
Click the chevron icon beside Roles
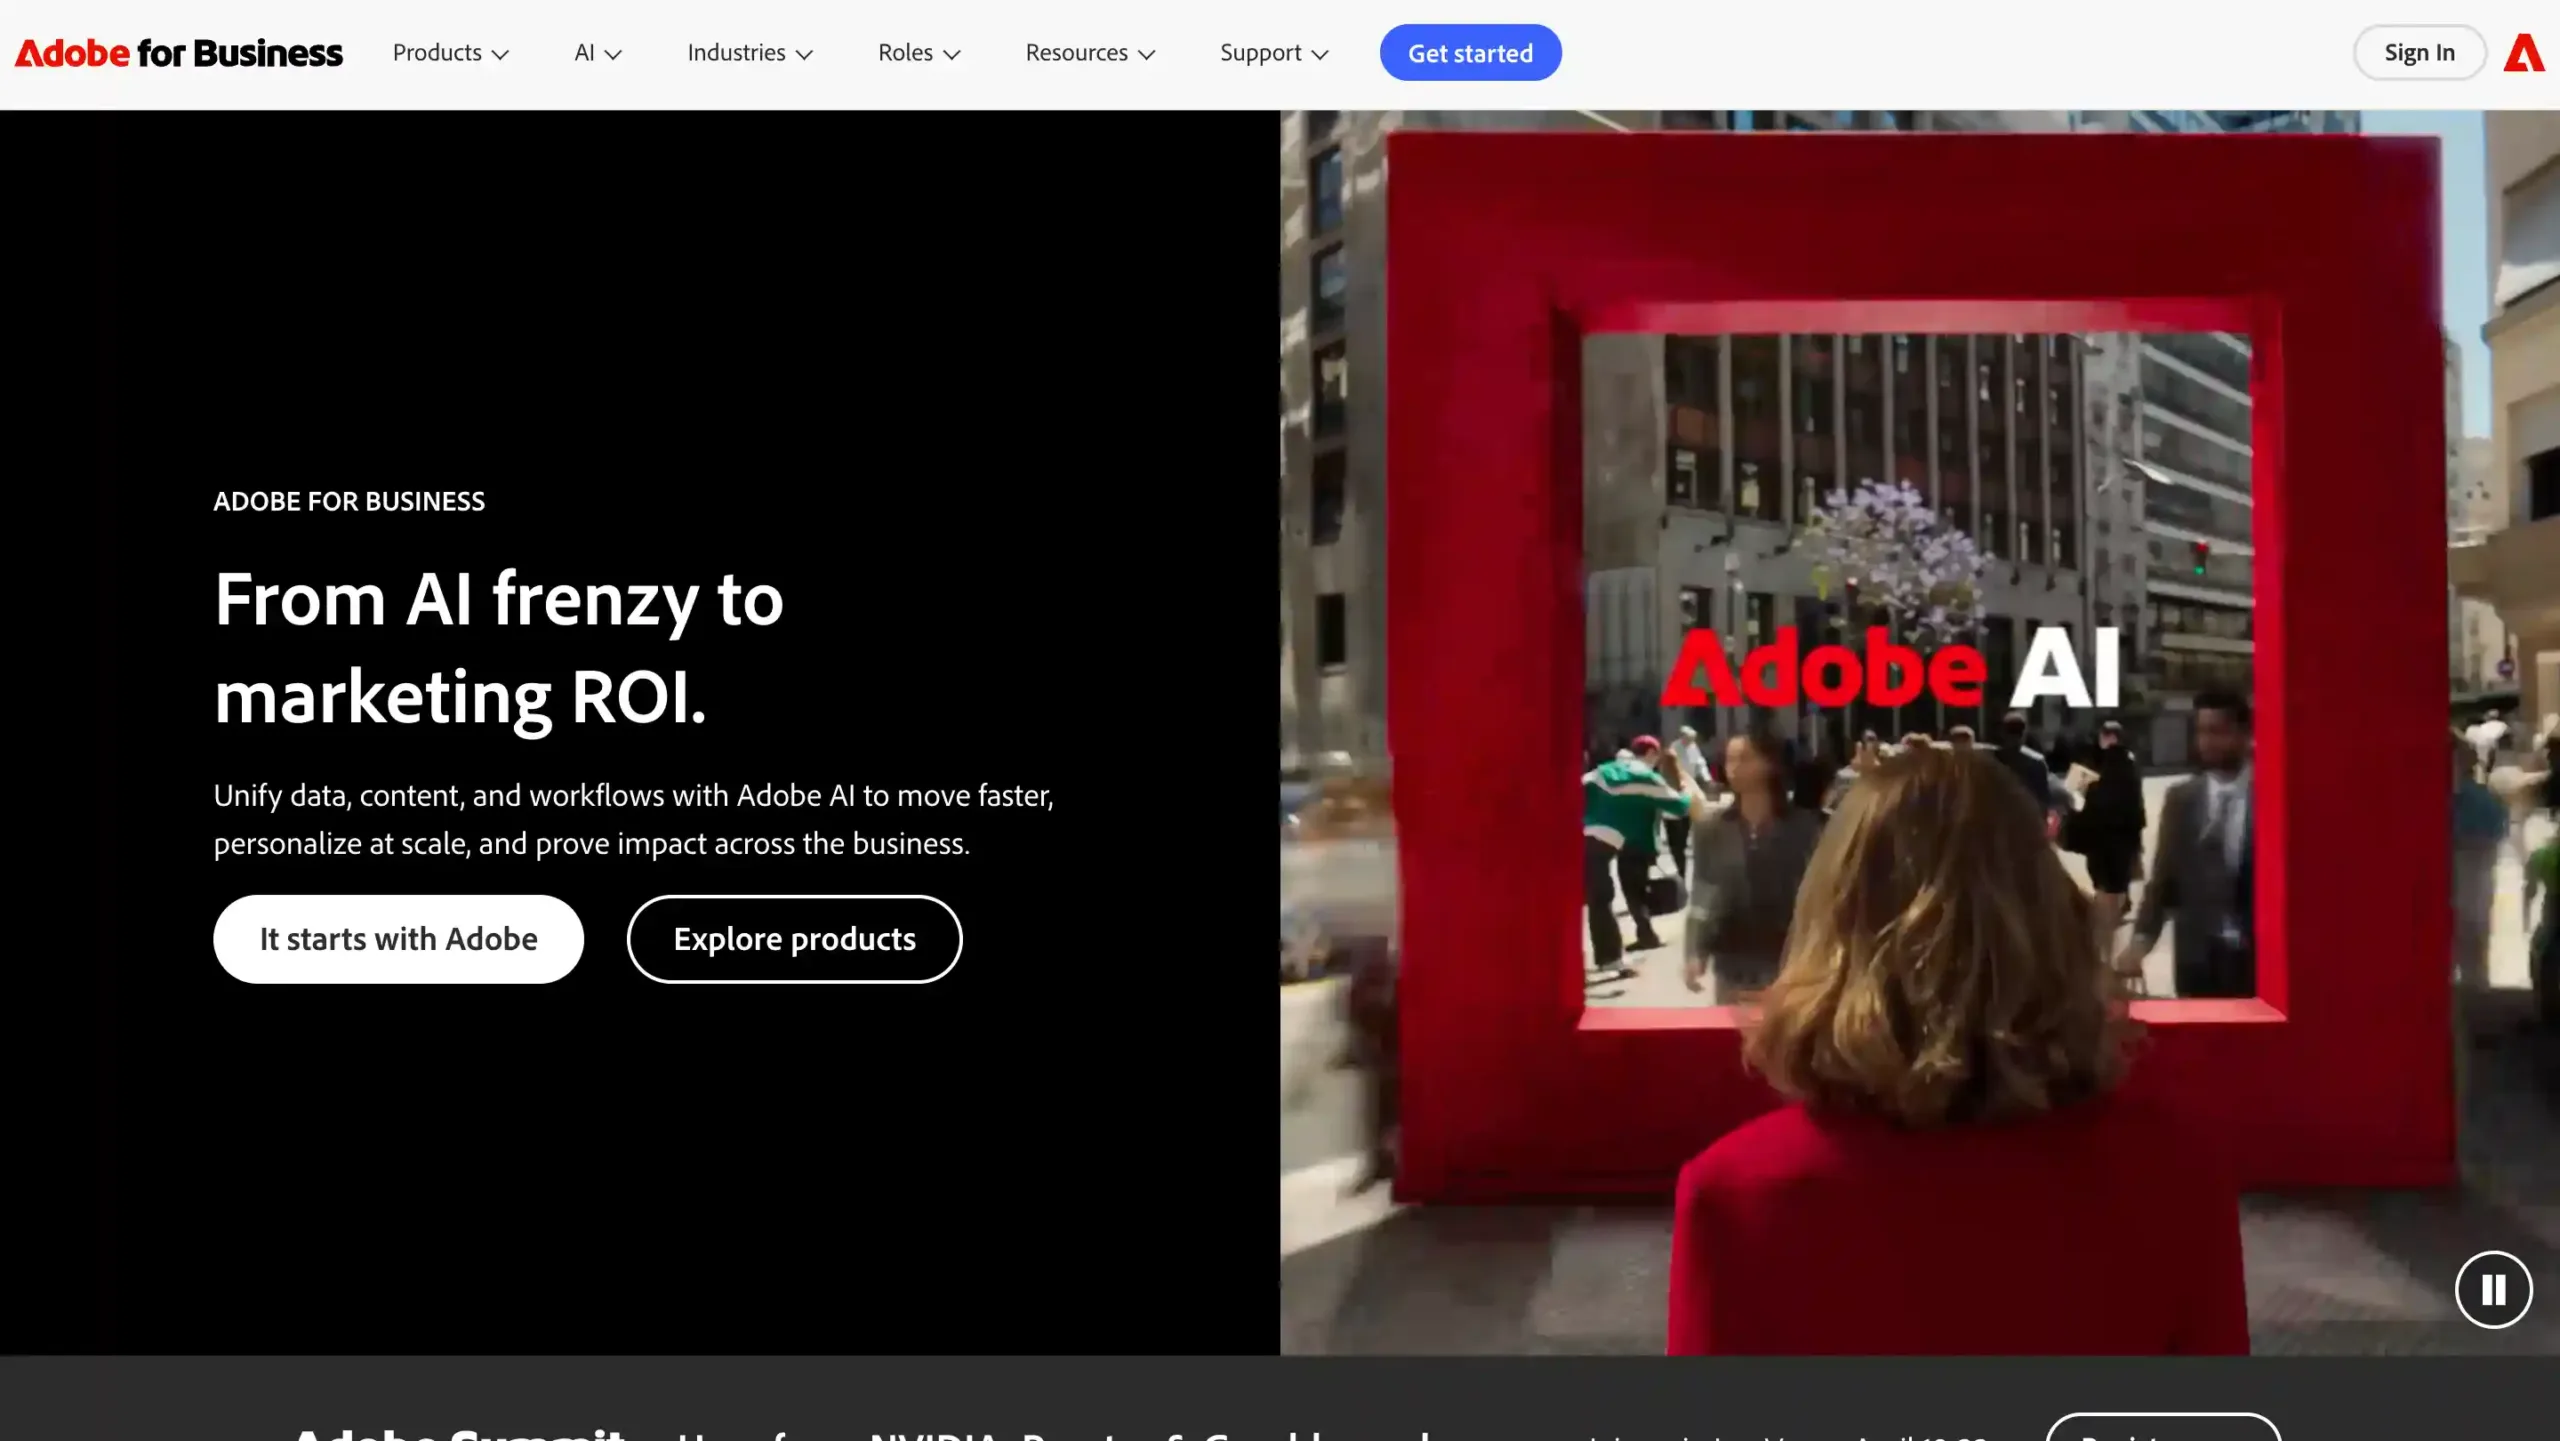953,54
